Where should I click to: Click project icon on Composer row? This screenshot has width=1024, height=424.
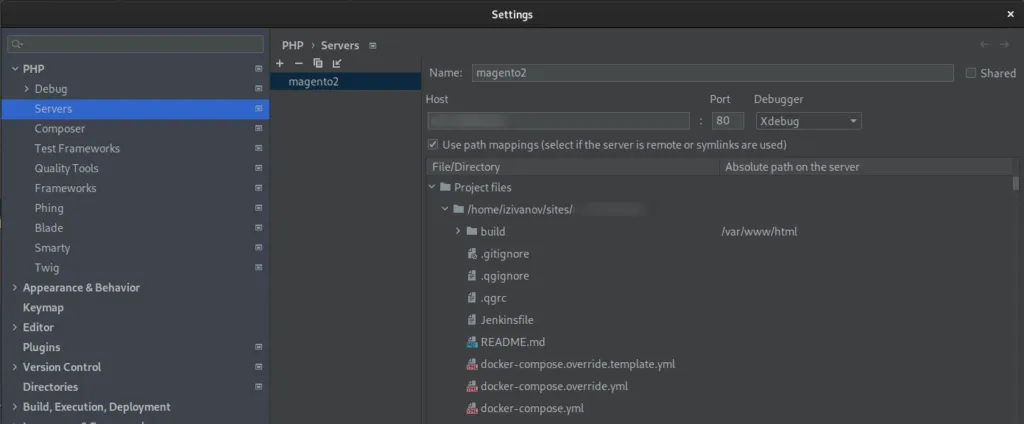[x=259, y=129]
